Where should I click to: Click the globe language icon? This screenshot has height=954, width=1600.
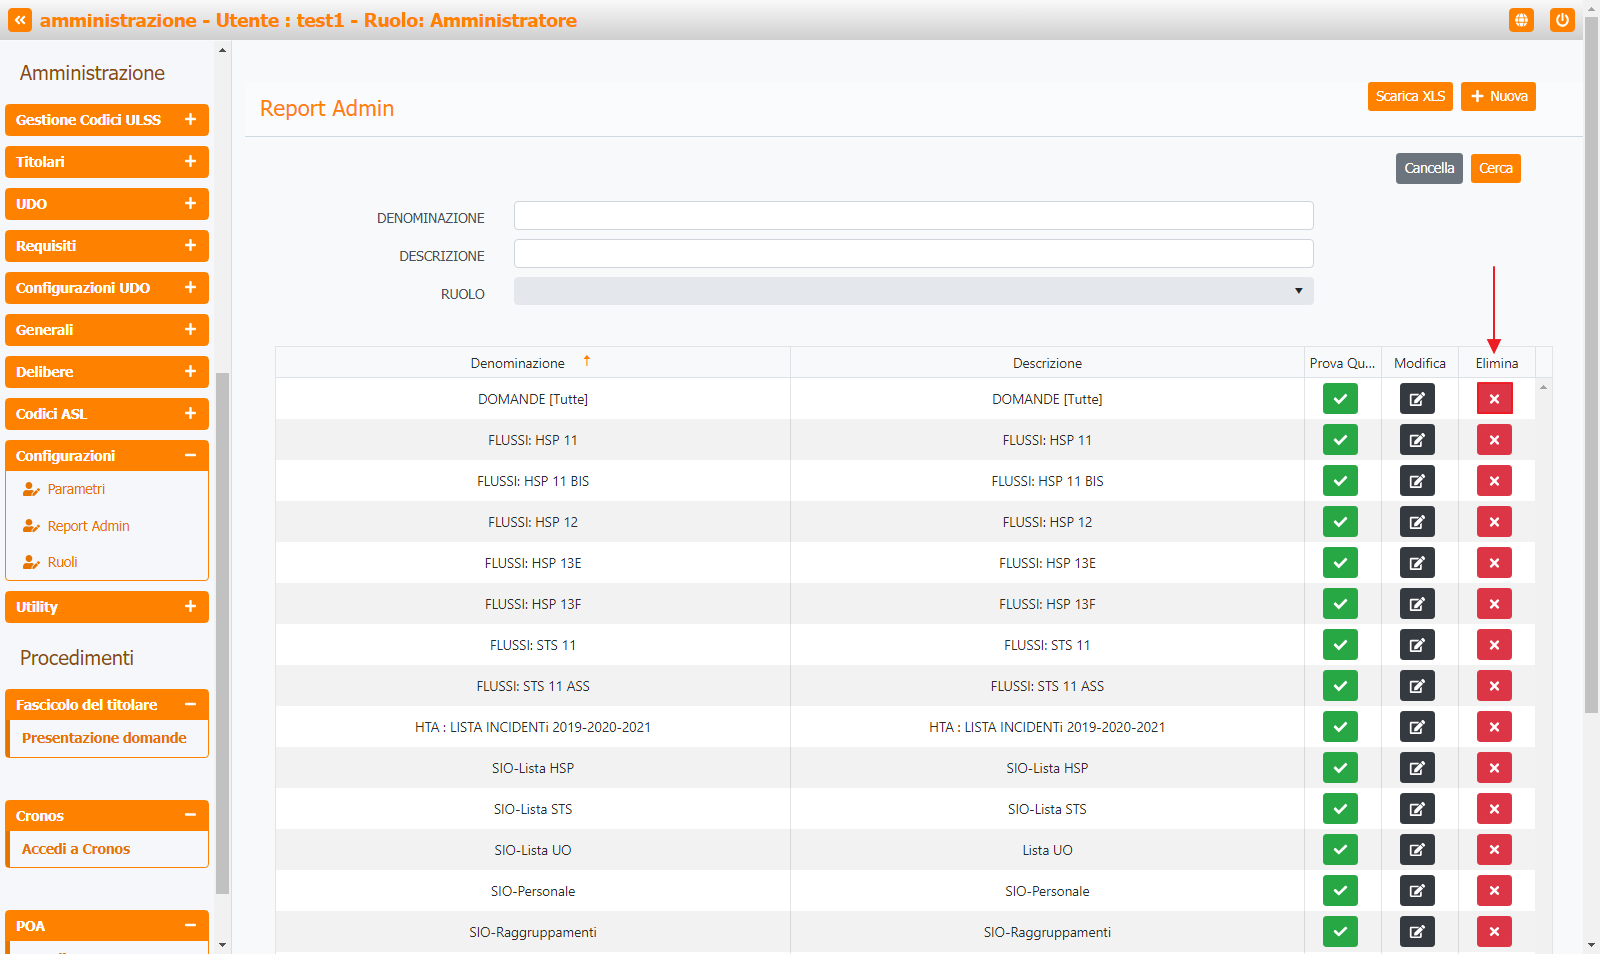(1521, 20)
